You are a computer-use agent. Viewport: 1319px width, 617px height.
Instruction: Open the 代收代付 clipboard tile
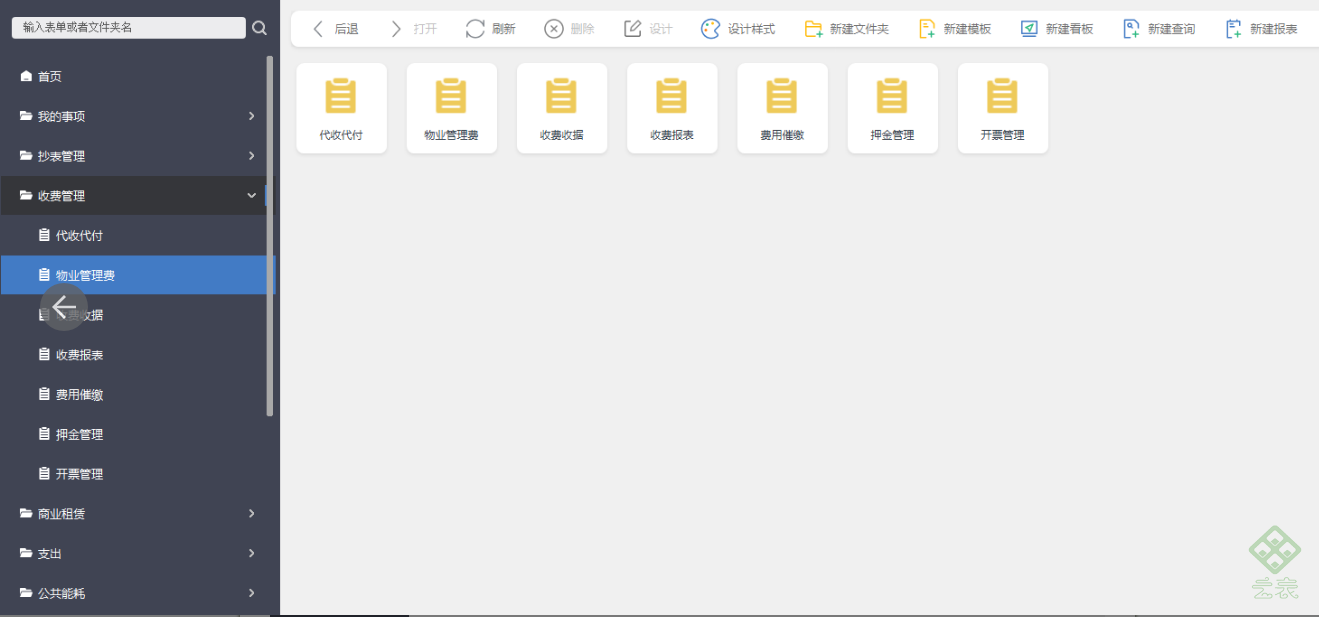342,108
